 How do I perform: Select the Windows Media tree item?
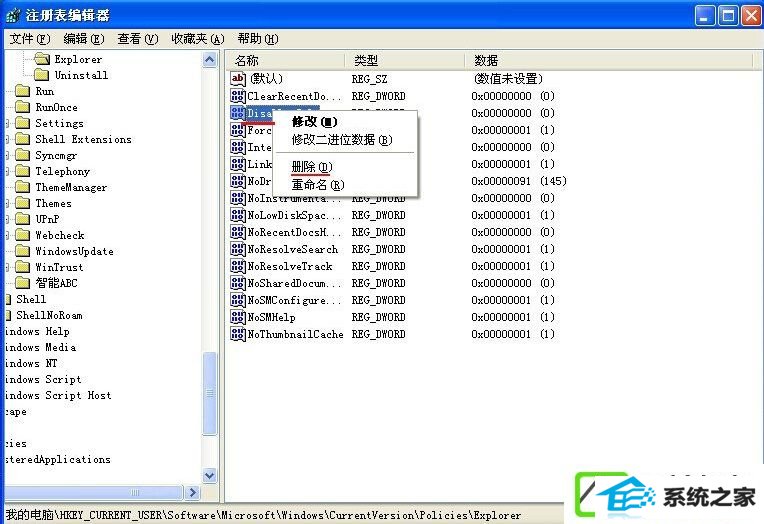coord(40,348)
